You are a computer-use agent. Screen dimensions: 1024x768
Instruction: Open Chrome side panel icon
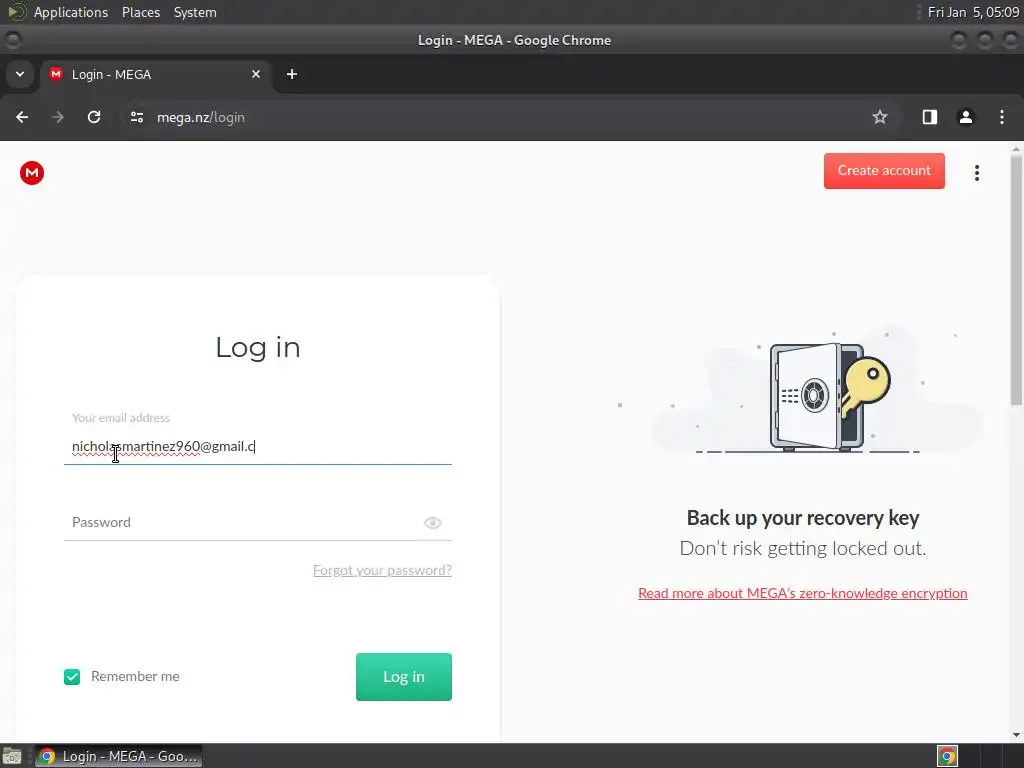pos(929,118)
